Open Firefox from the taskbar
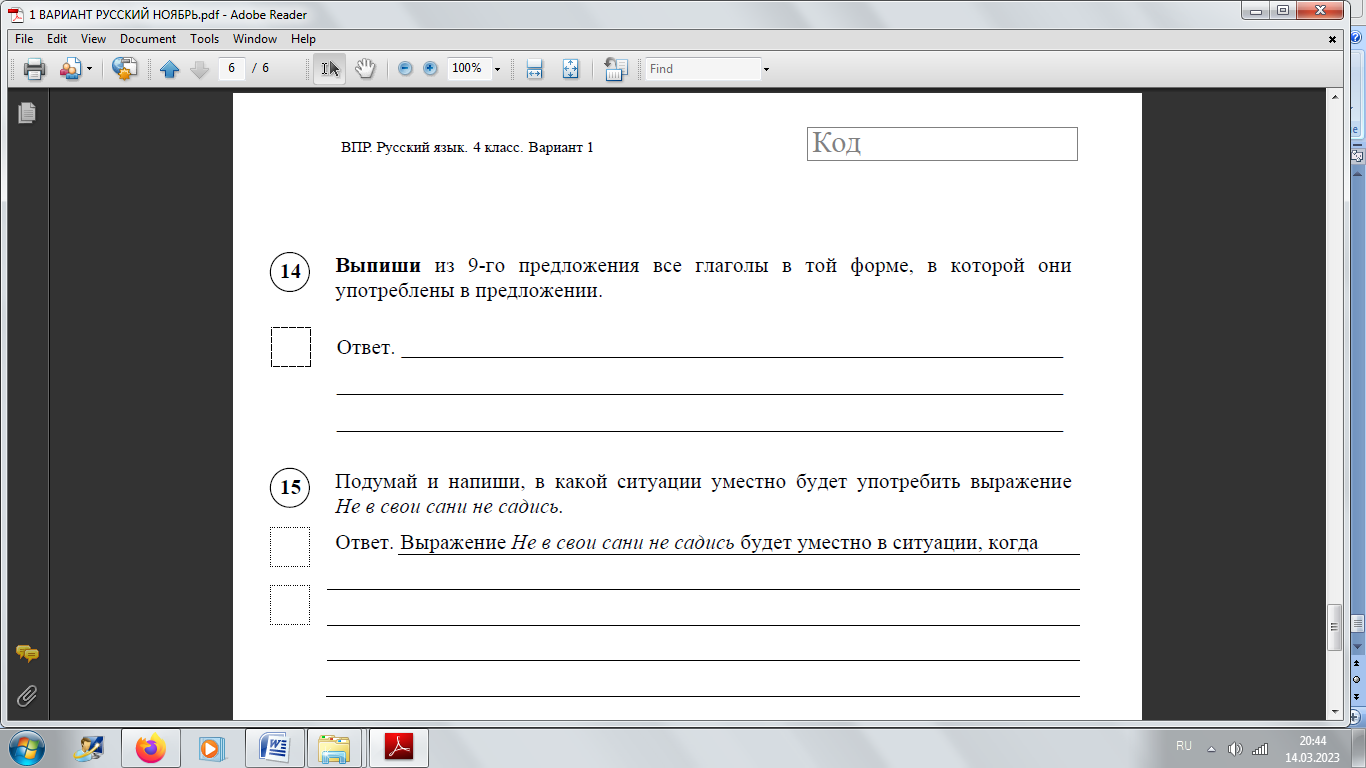This screenshot has height=768, width=1366. coord(151,748)
